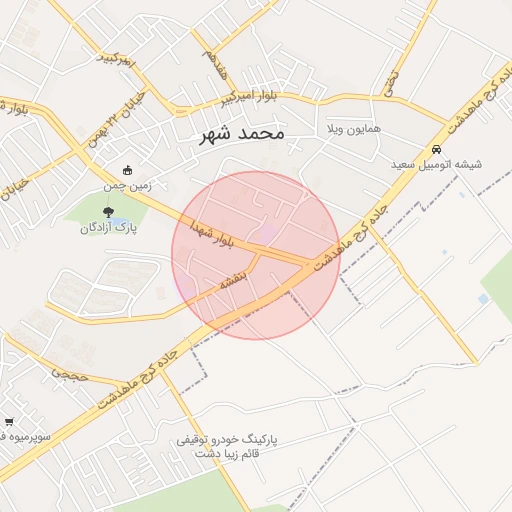Click the red circular highlighted area
Viewport: 512px width, 512px height.
[256, 256]
